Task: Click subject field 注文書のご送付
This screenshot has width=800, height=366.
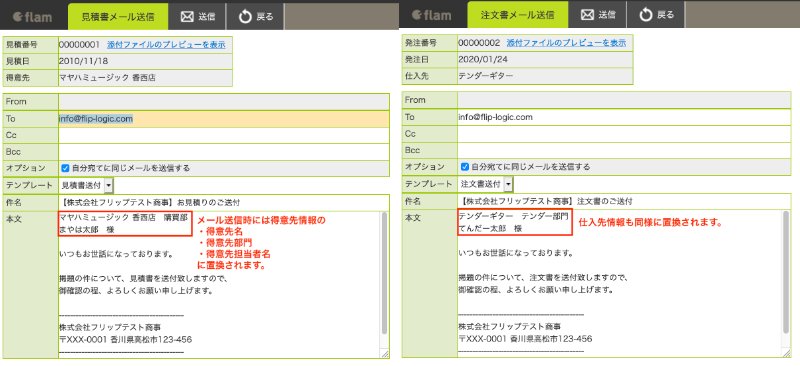Action: pyautogui.click(x=623, y=201)
